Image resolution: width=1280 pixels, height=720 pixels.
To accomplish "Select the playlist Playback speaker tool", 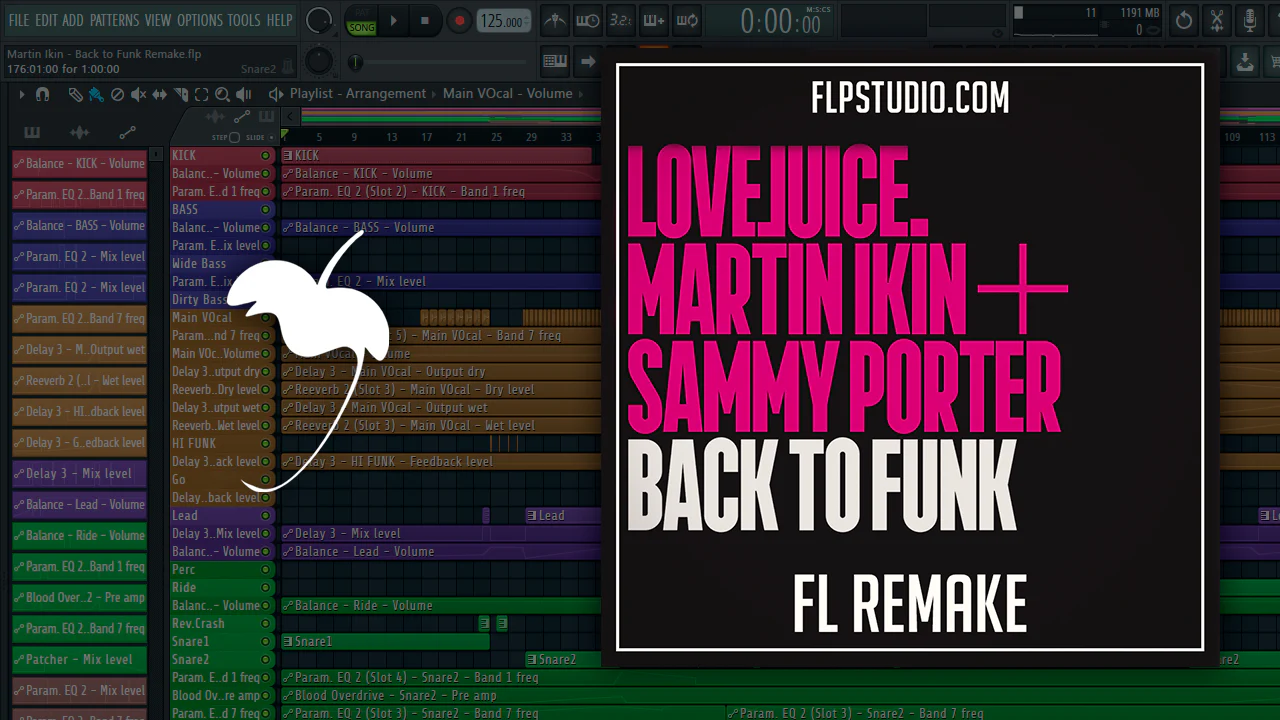I will pyautogui.click(x=244, y=94).
